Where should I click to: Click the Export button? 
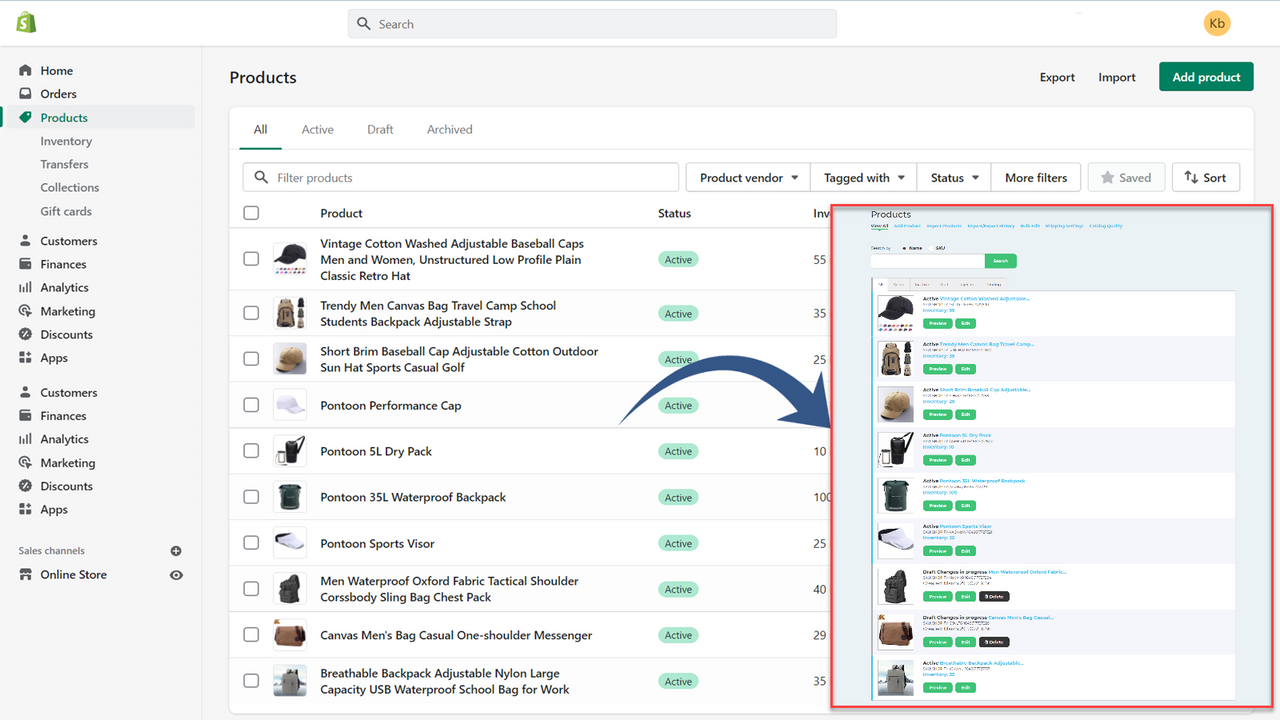tap(1057, 77)
